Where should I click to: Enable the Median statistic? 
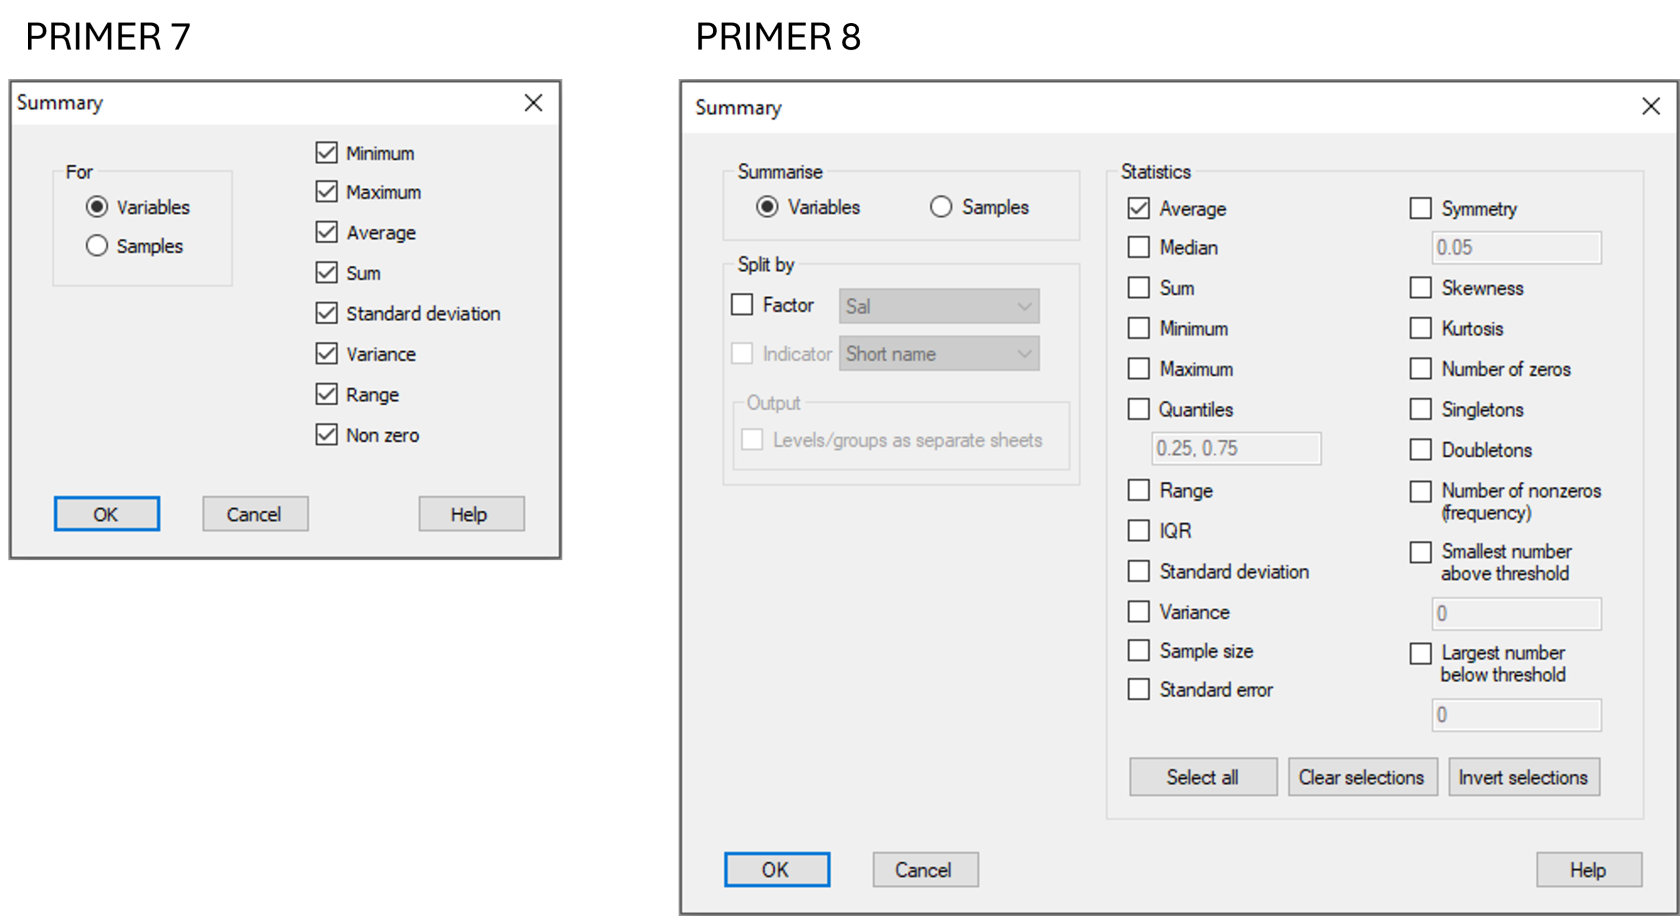coord(1138,247)
